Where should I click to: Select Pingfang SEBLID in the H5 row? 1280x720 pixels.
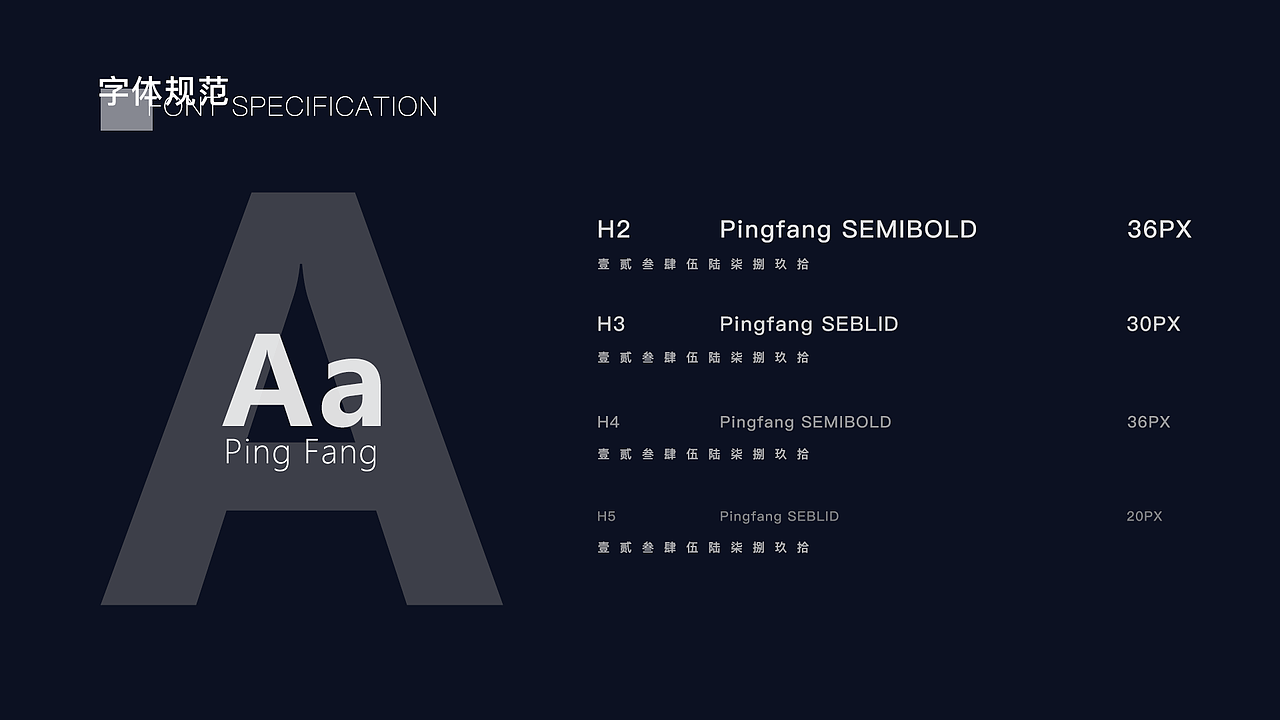[x=779, y=516]
